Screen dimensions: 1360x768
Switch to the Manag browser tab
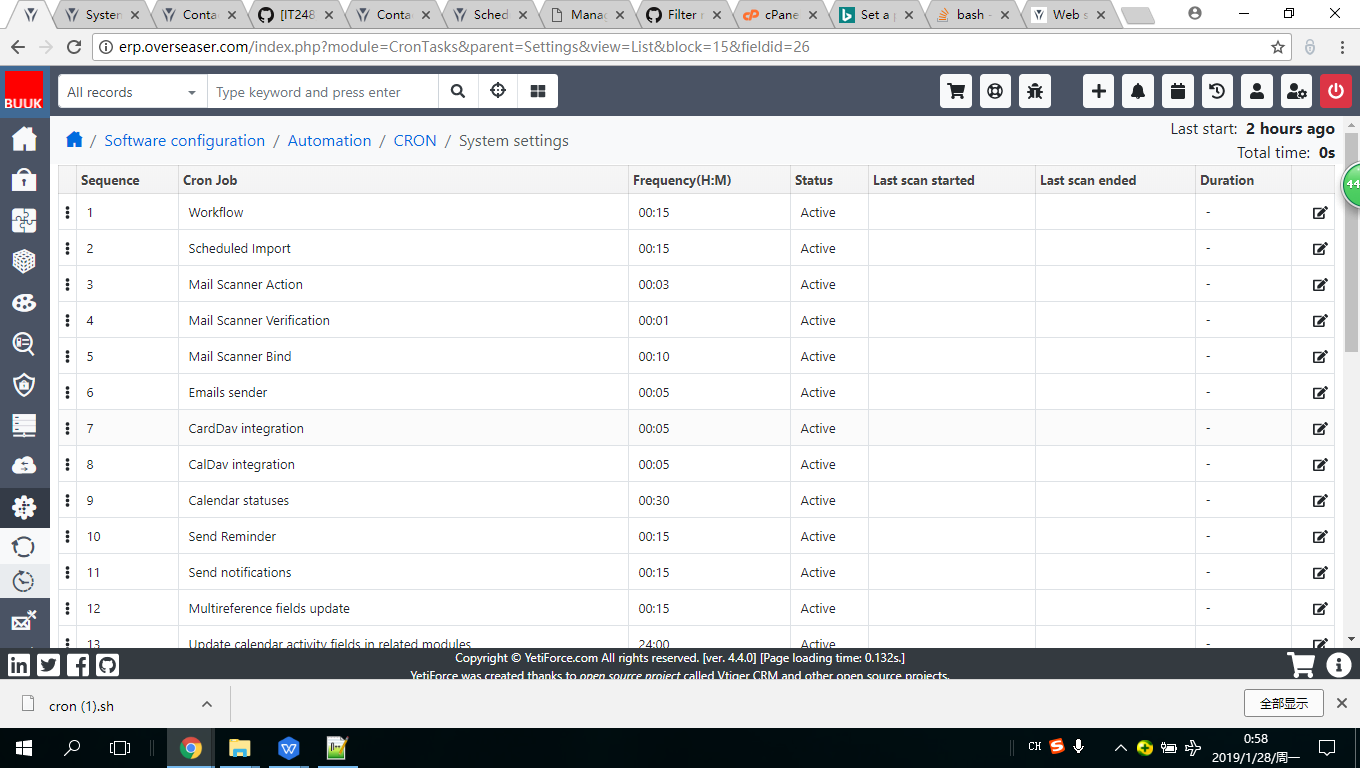[587, 15]
